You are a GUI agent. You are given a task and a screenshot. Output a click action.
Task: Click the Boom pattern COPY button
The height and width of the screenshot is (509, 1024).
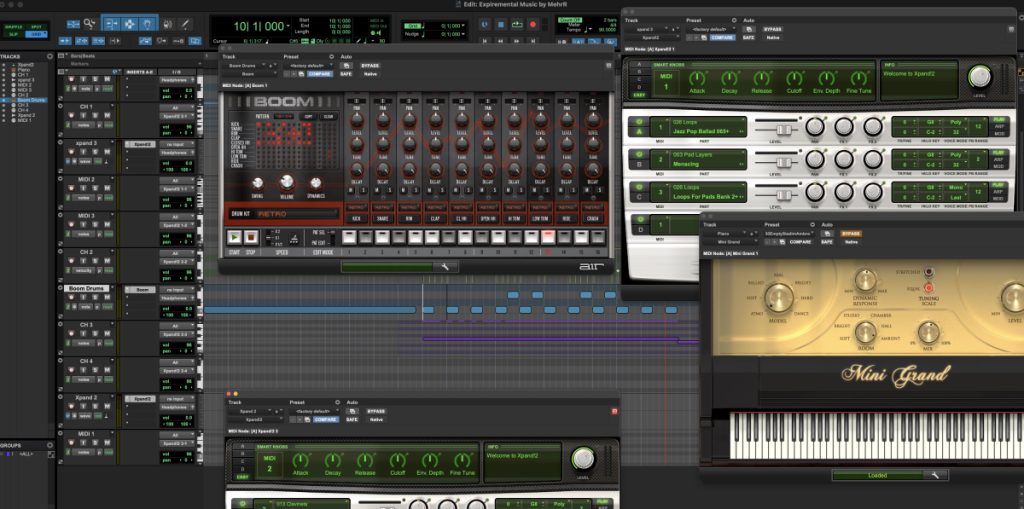[307, 116]
